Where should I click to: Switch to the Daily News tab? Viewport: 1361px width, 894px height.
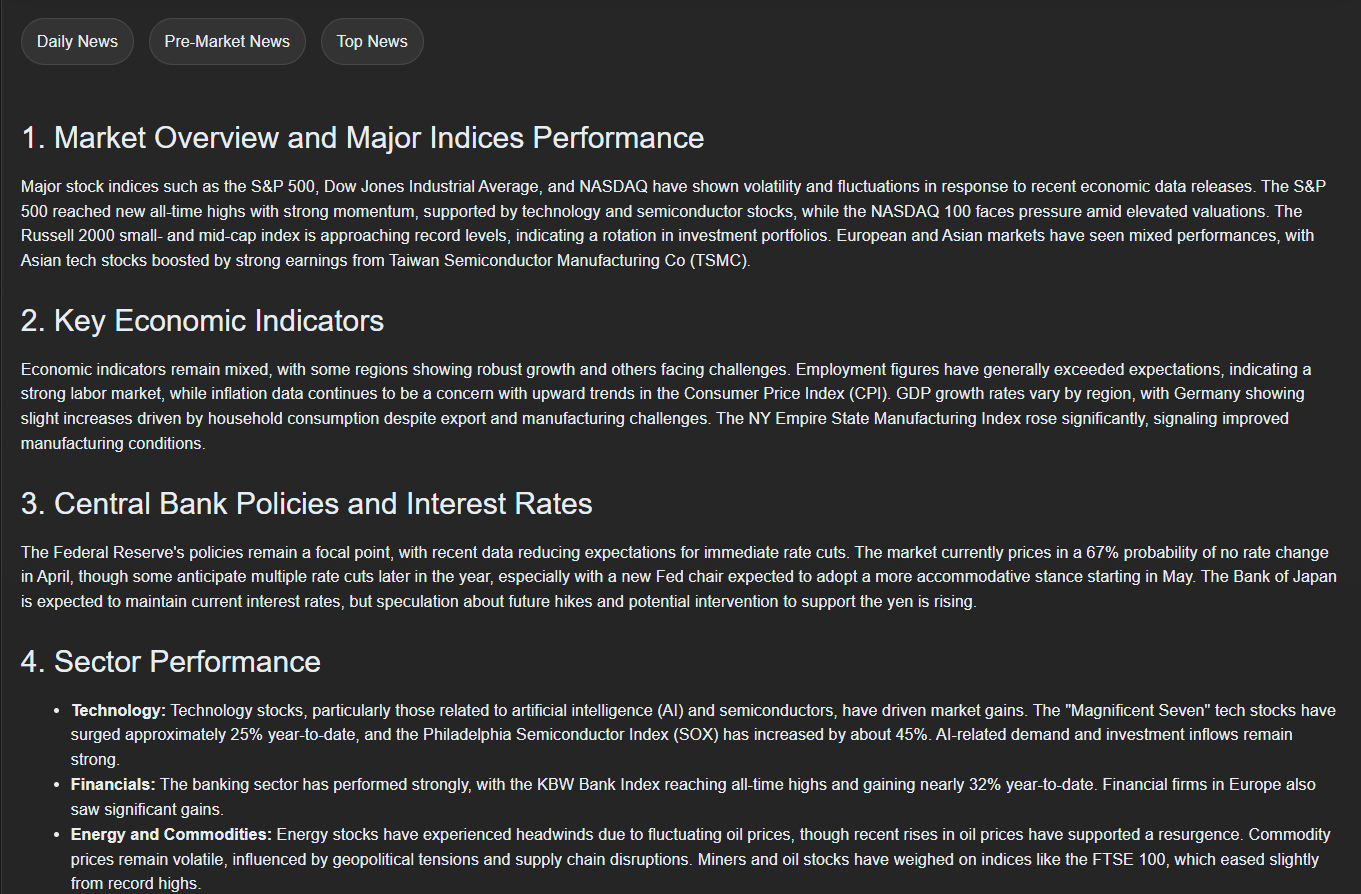(x=77, y=41)
